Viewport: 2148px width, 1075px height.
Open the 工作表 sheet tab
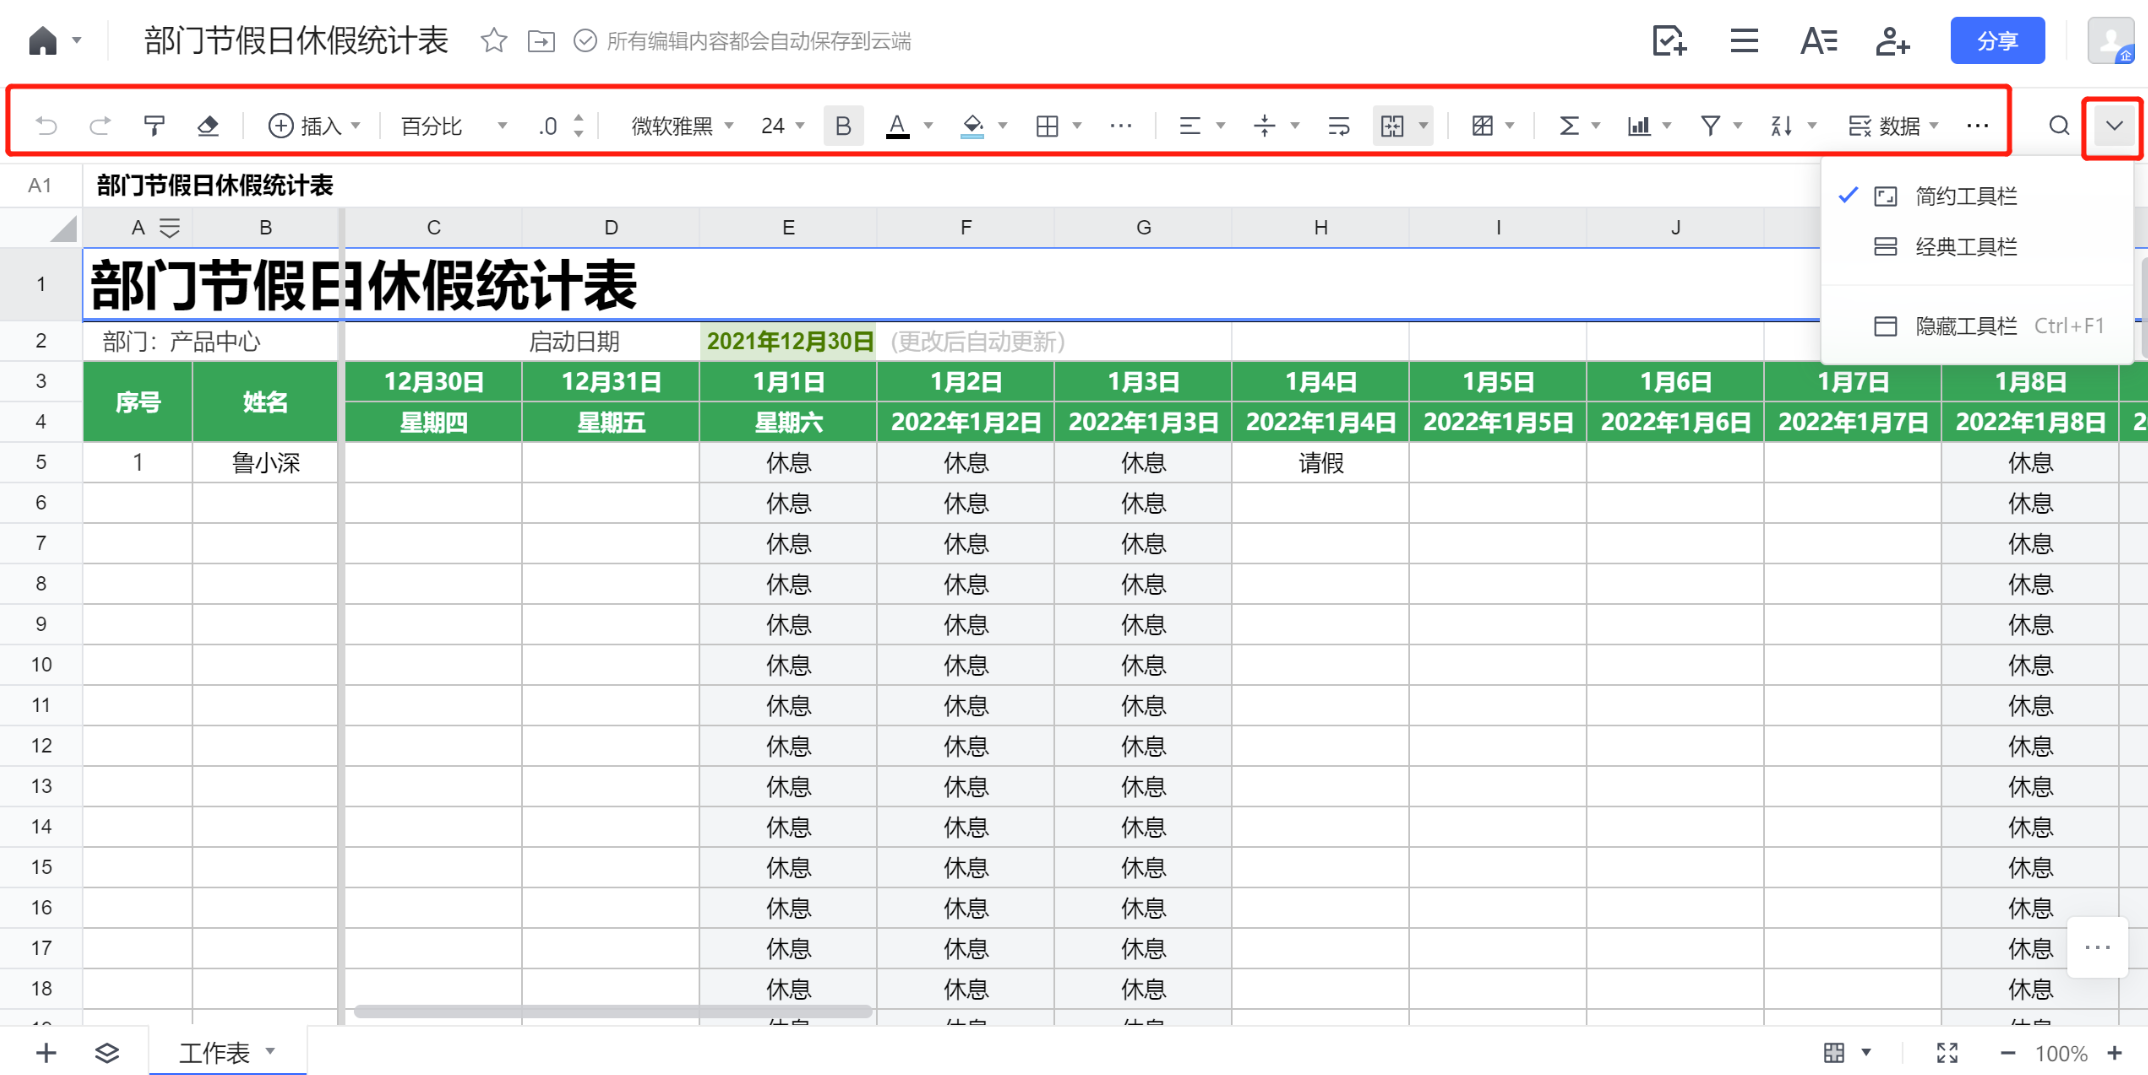point(215,1052)
